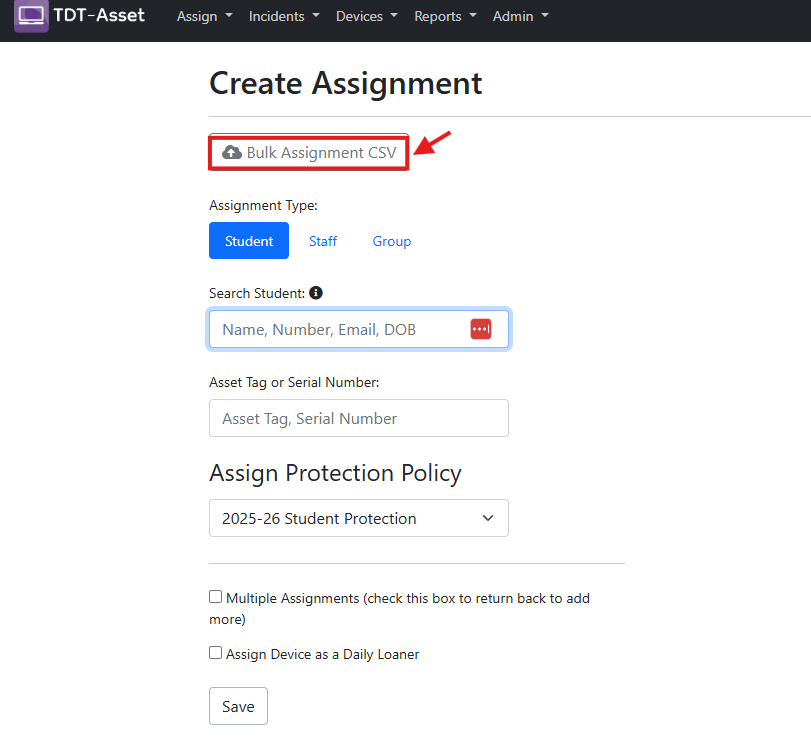811x753 pixels.
Task: Click the Bulk Assignment CSV button
Action: pos(309,152)
